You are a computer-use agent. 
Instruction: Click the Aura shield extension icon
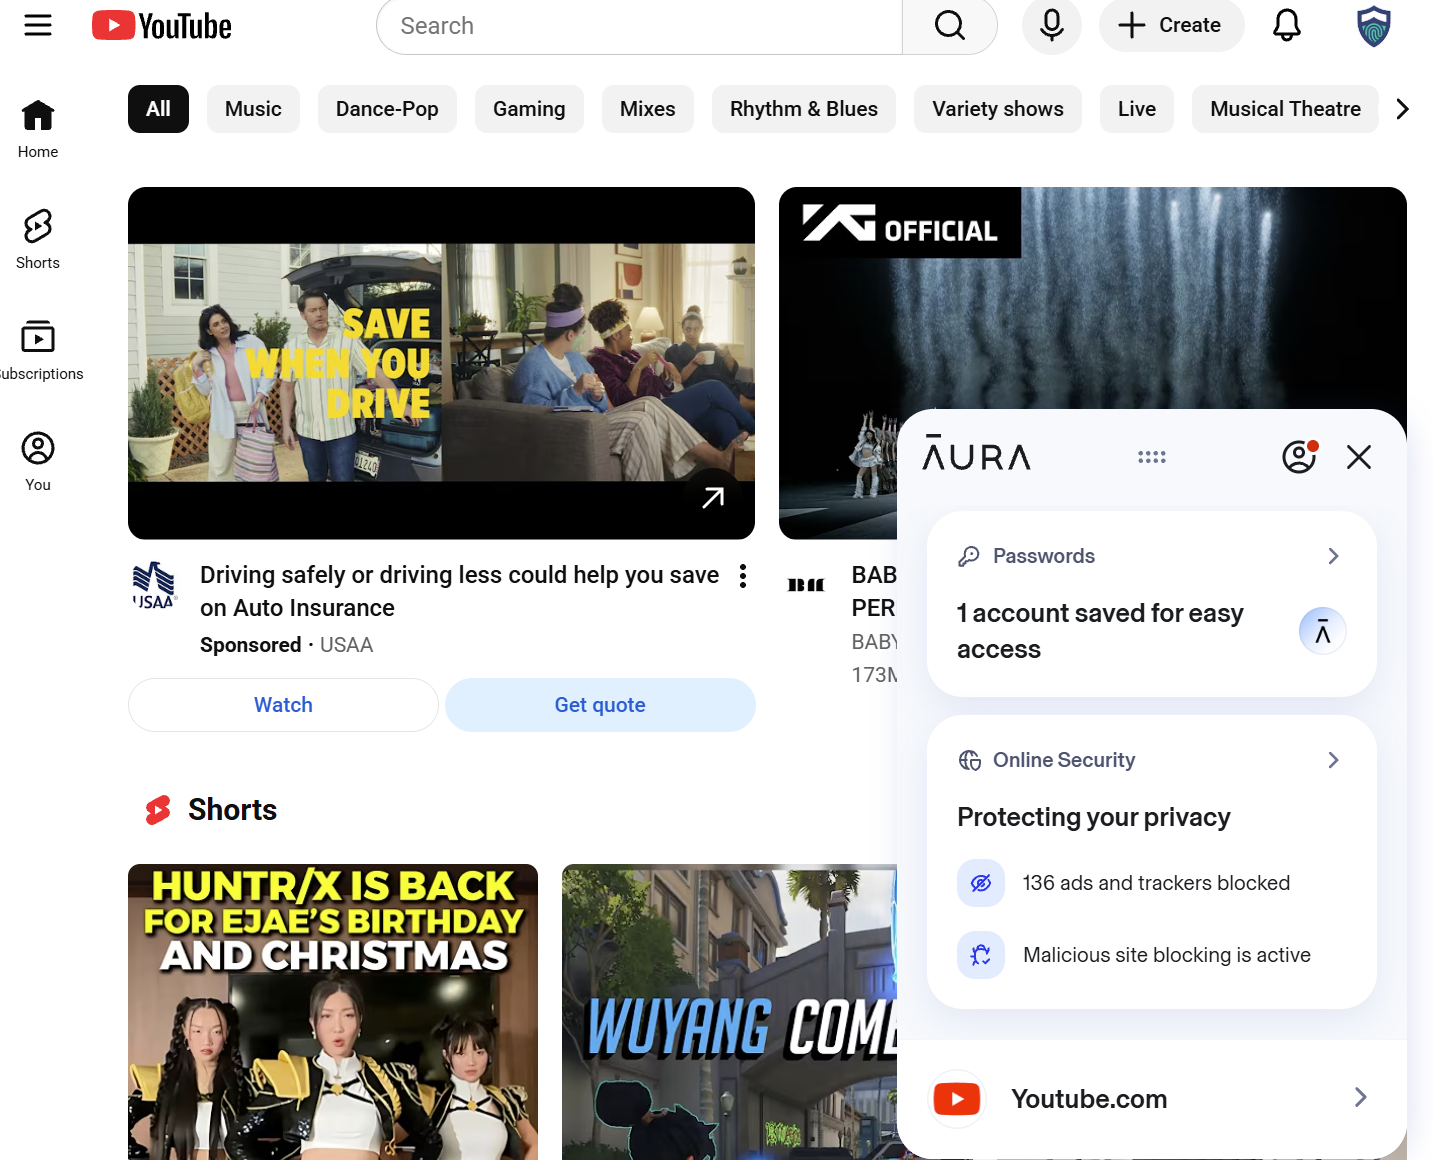click(1373, 26)
